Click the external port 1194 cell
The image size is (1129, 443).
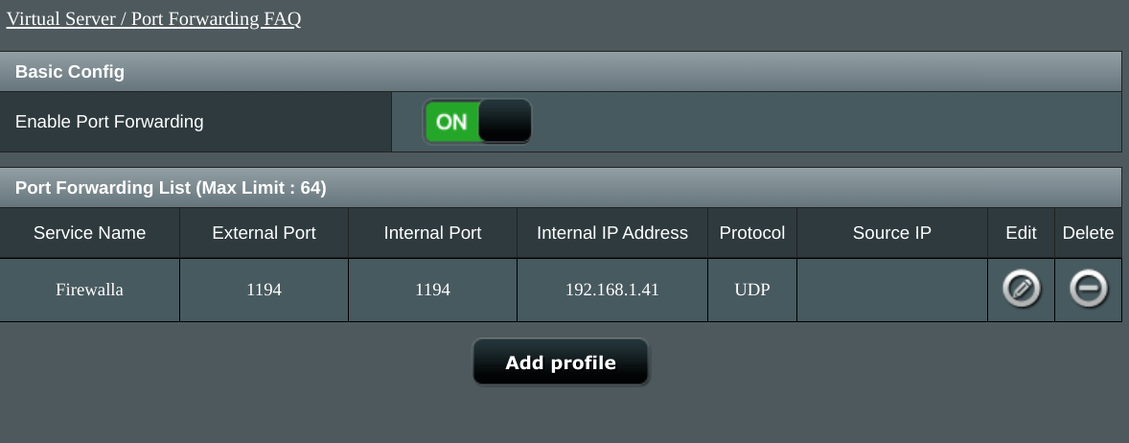[x=264, y=289]
